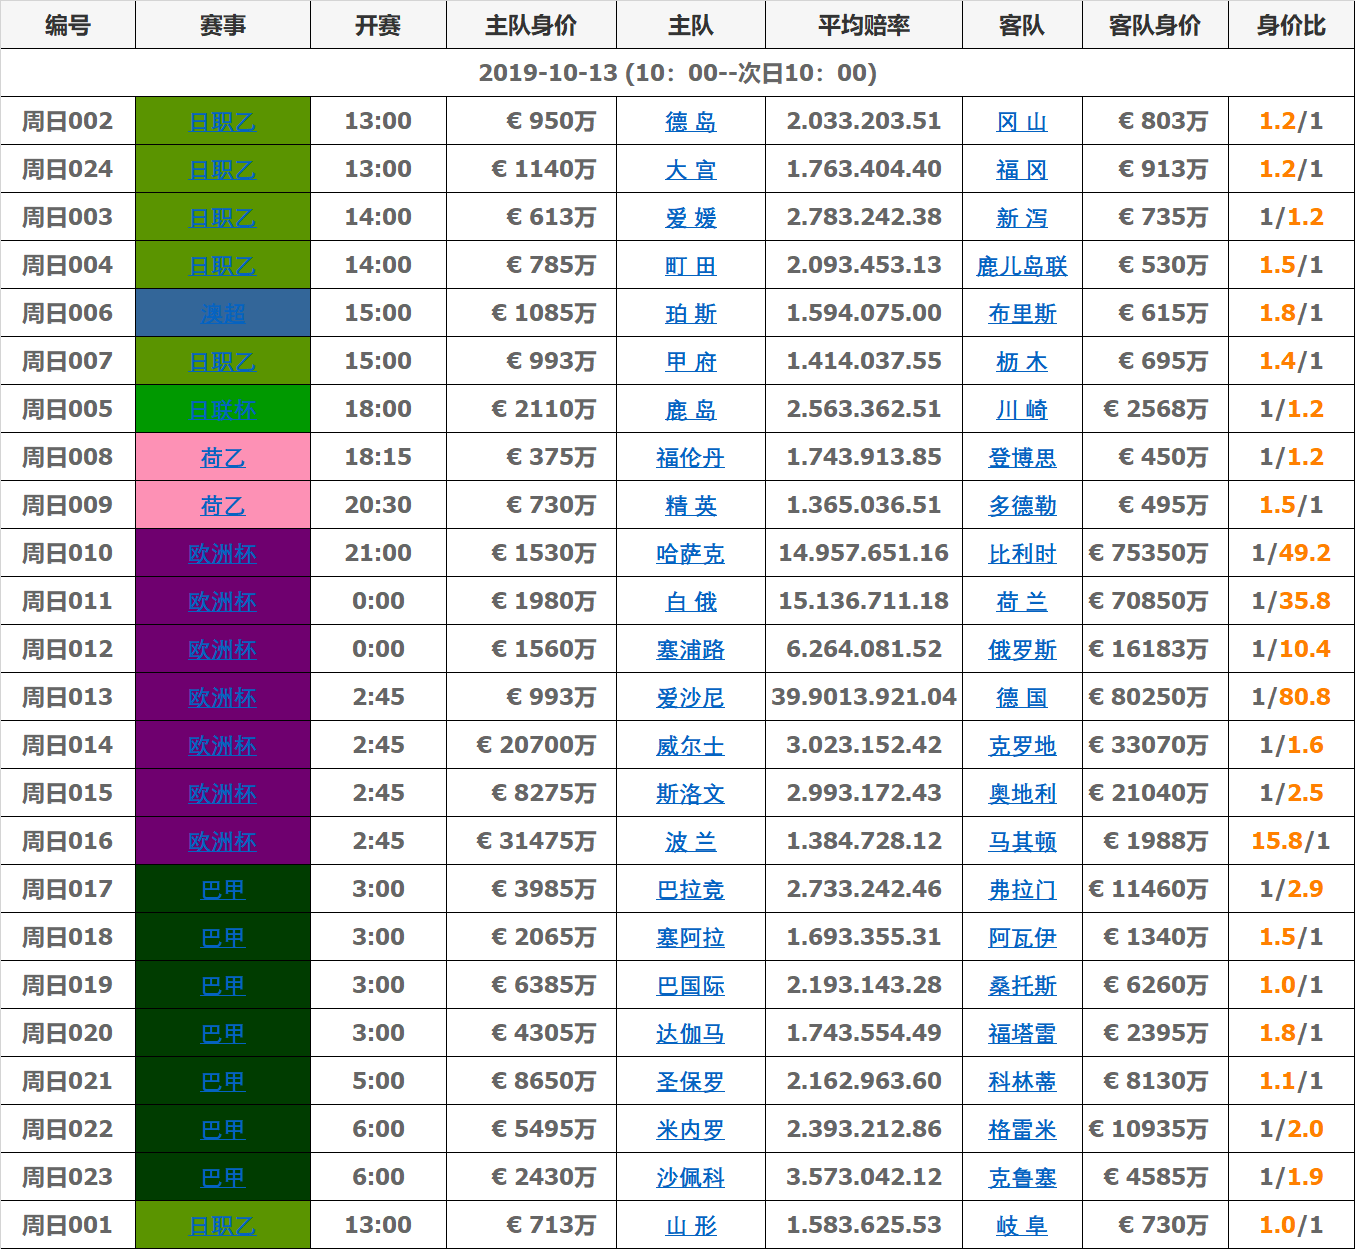The height and width of the screenshot is (1249, 1355).
Task: Open the 布里斯 team link
Action: click(1022, 314)
